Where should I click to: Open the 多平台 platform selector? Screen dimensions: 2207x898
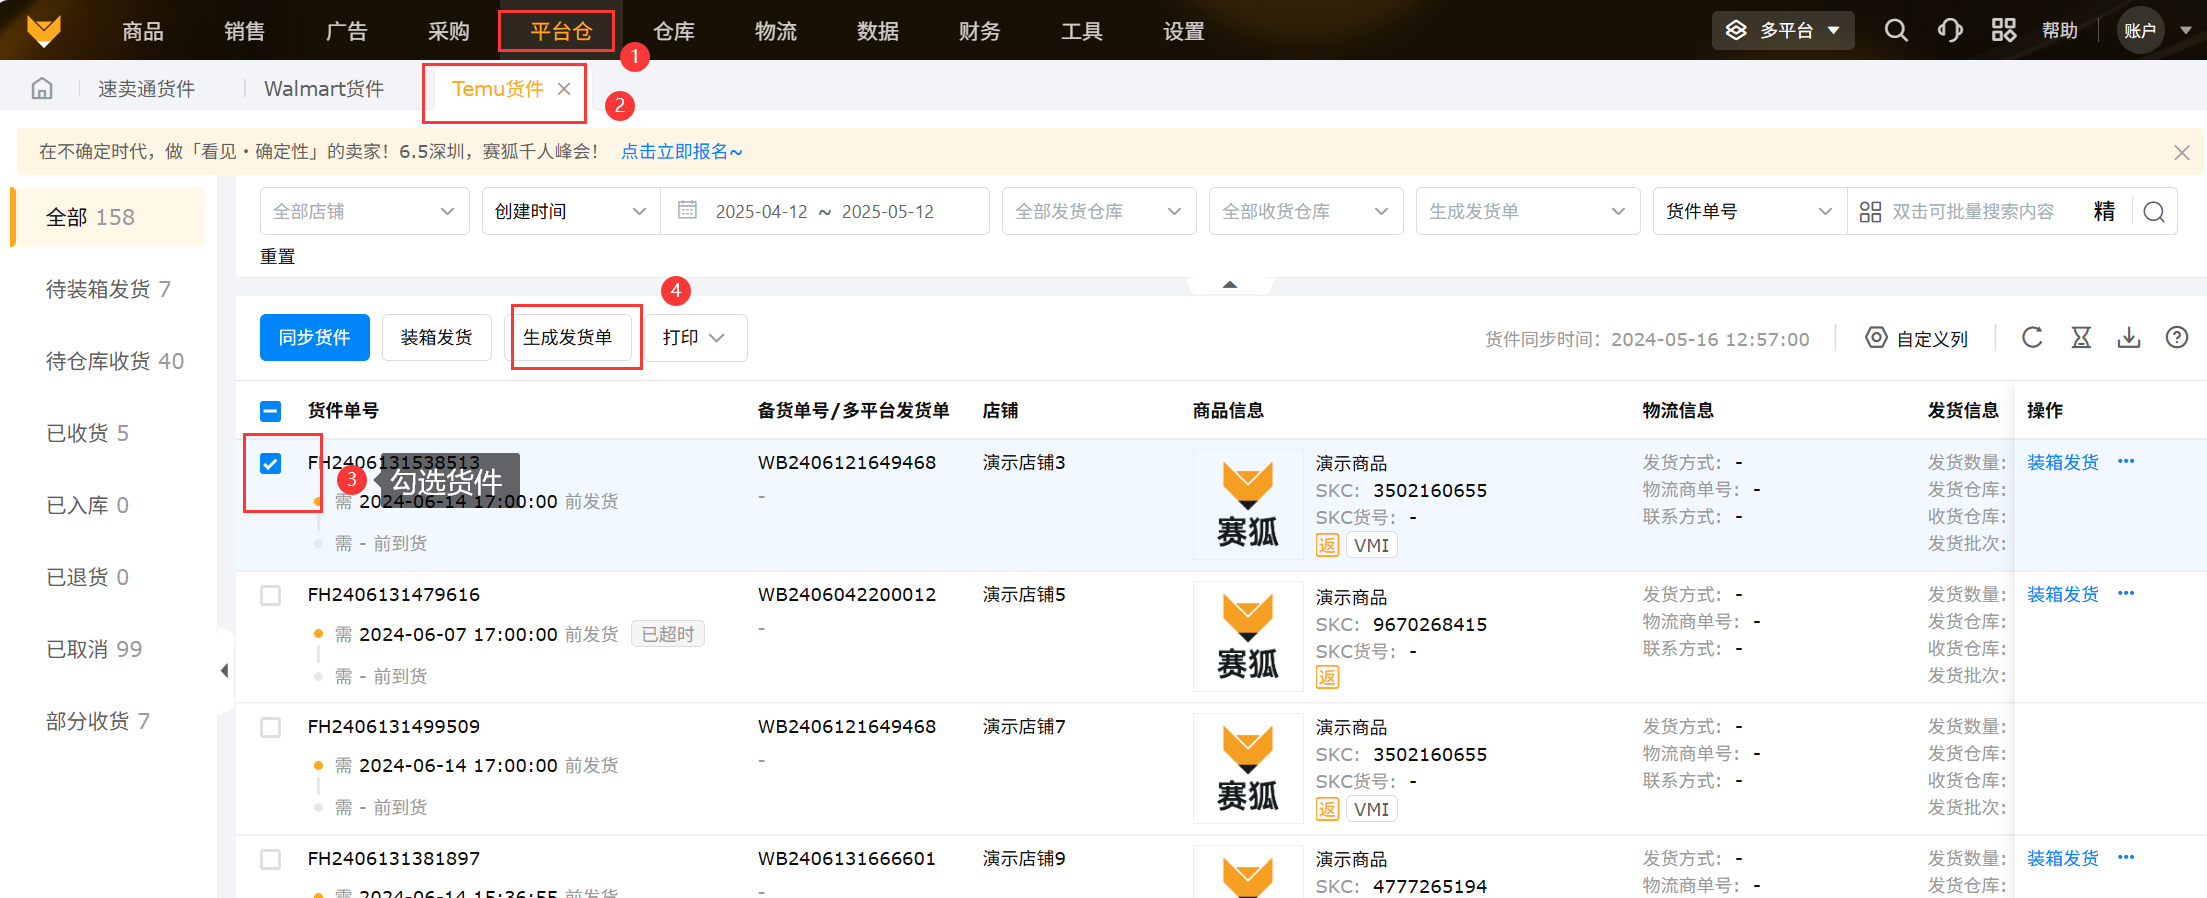click(1784, 30)
